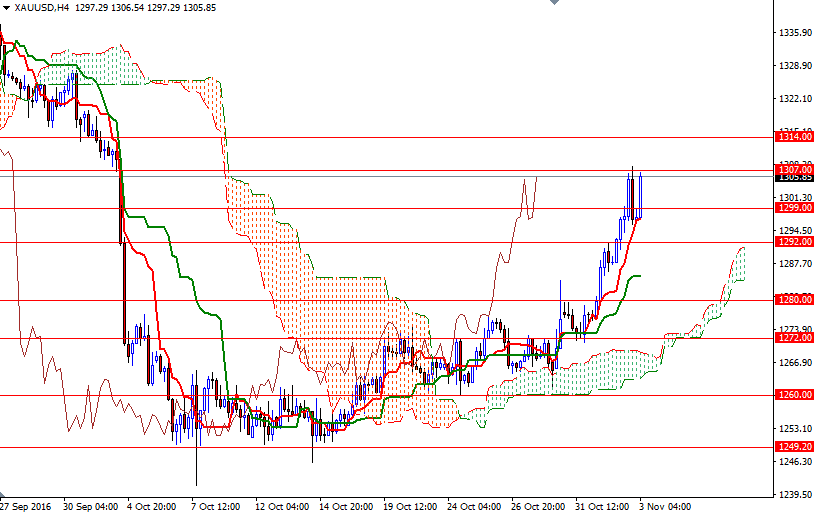Viewport: 814px width, 514px height.
Task: Click the 1335.90 value on price axis
Action: [x=794, y=33]
